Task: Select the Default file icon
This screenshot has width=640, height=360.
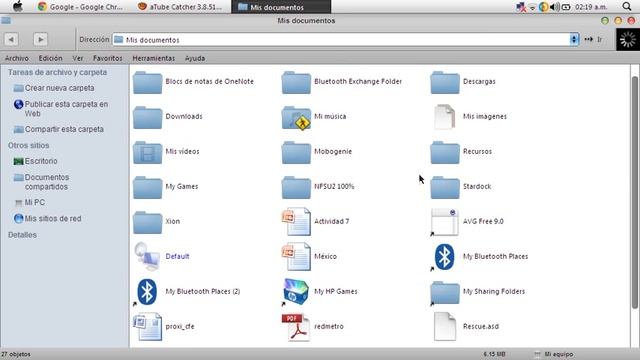Action: (147, 256)
